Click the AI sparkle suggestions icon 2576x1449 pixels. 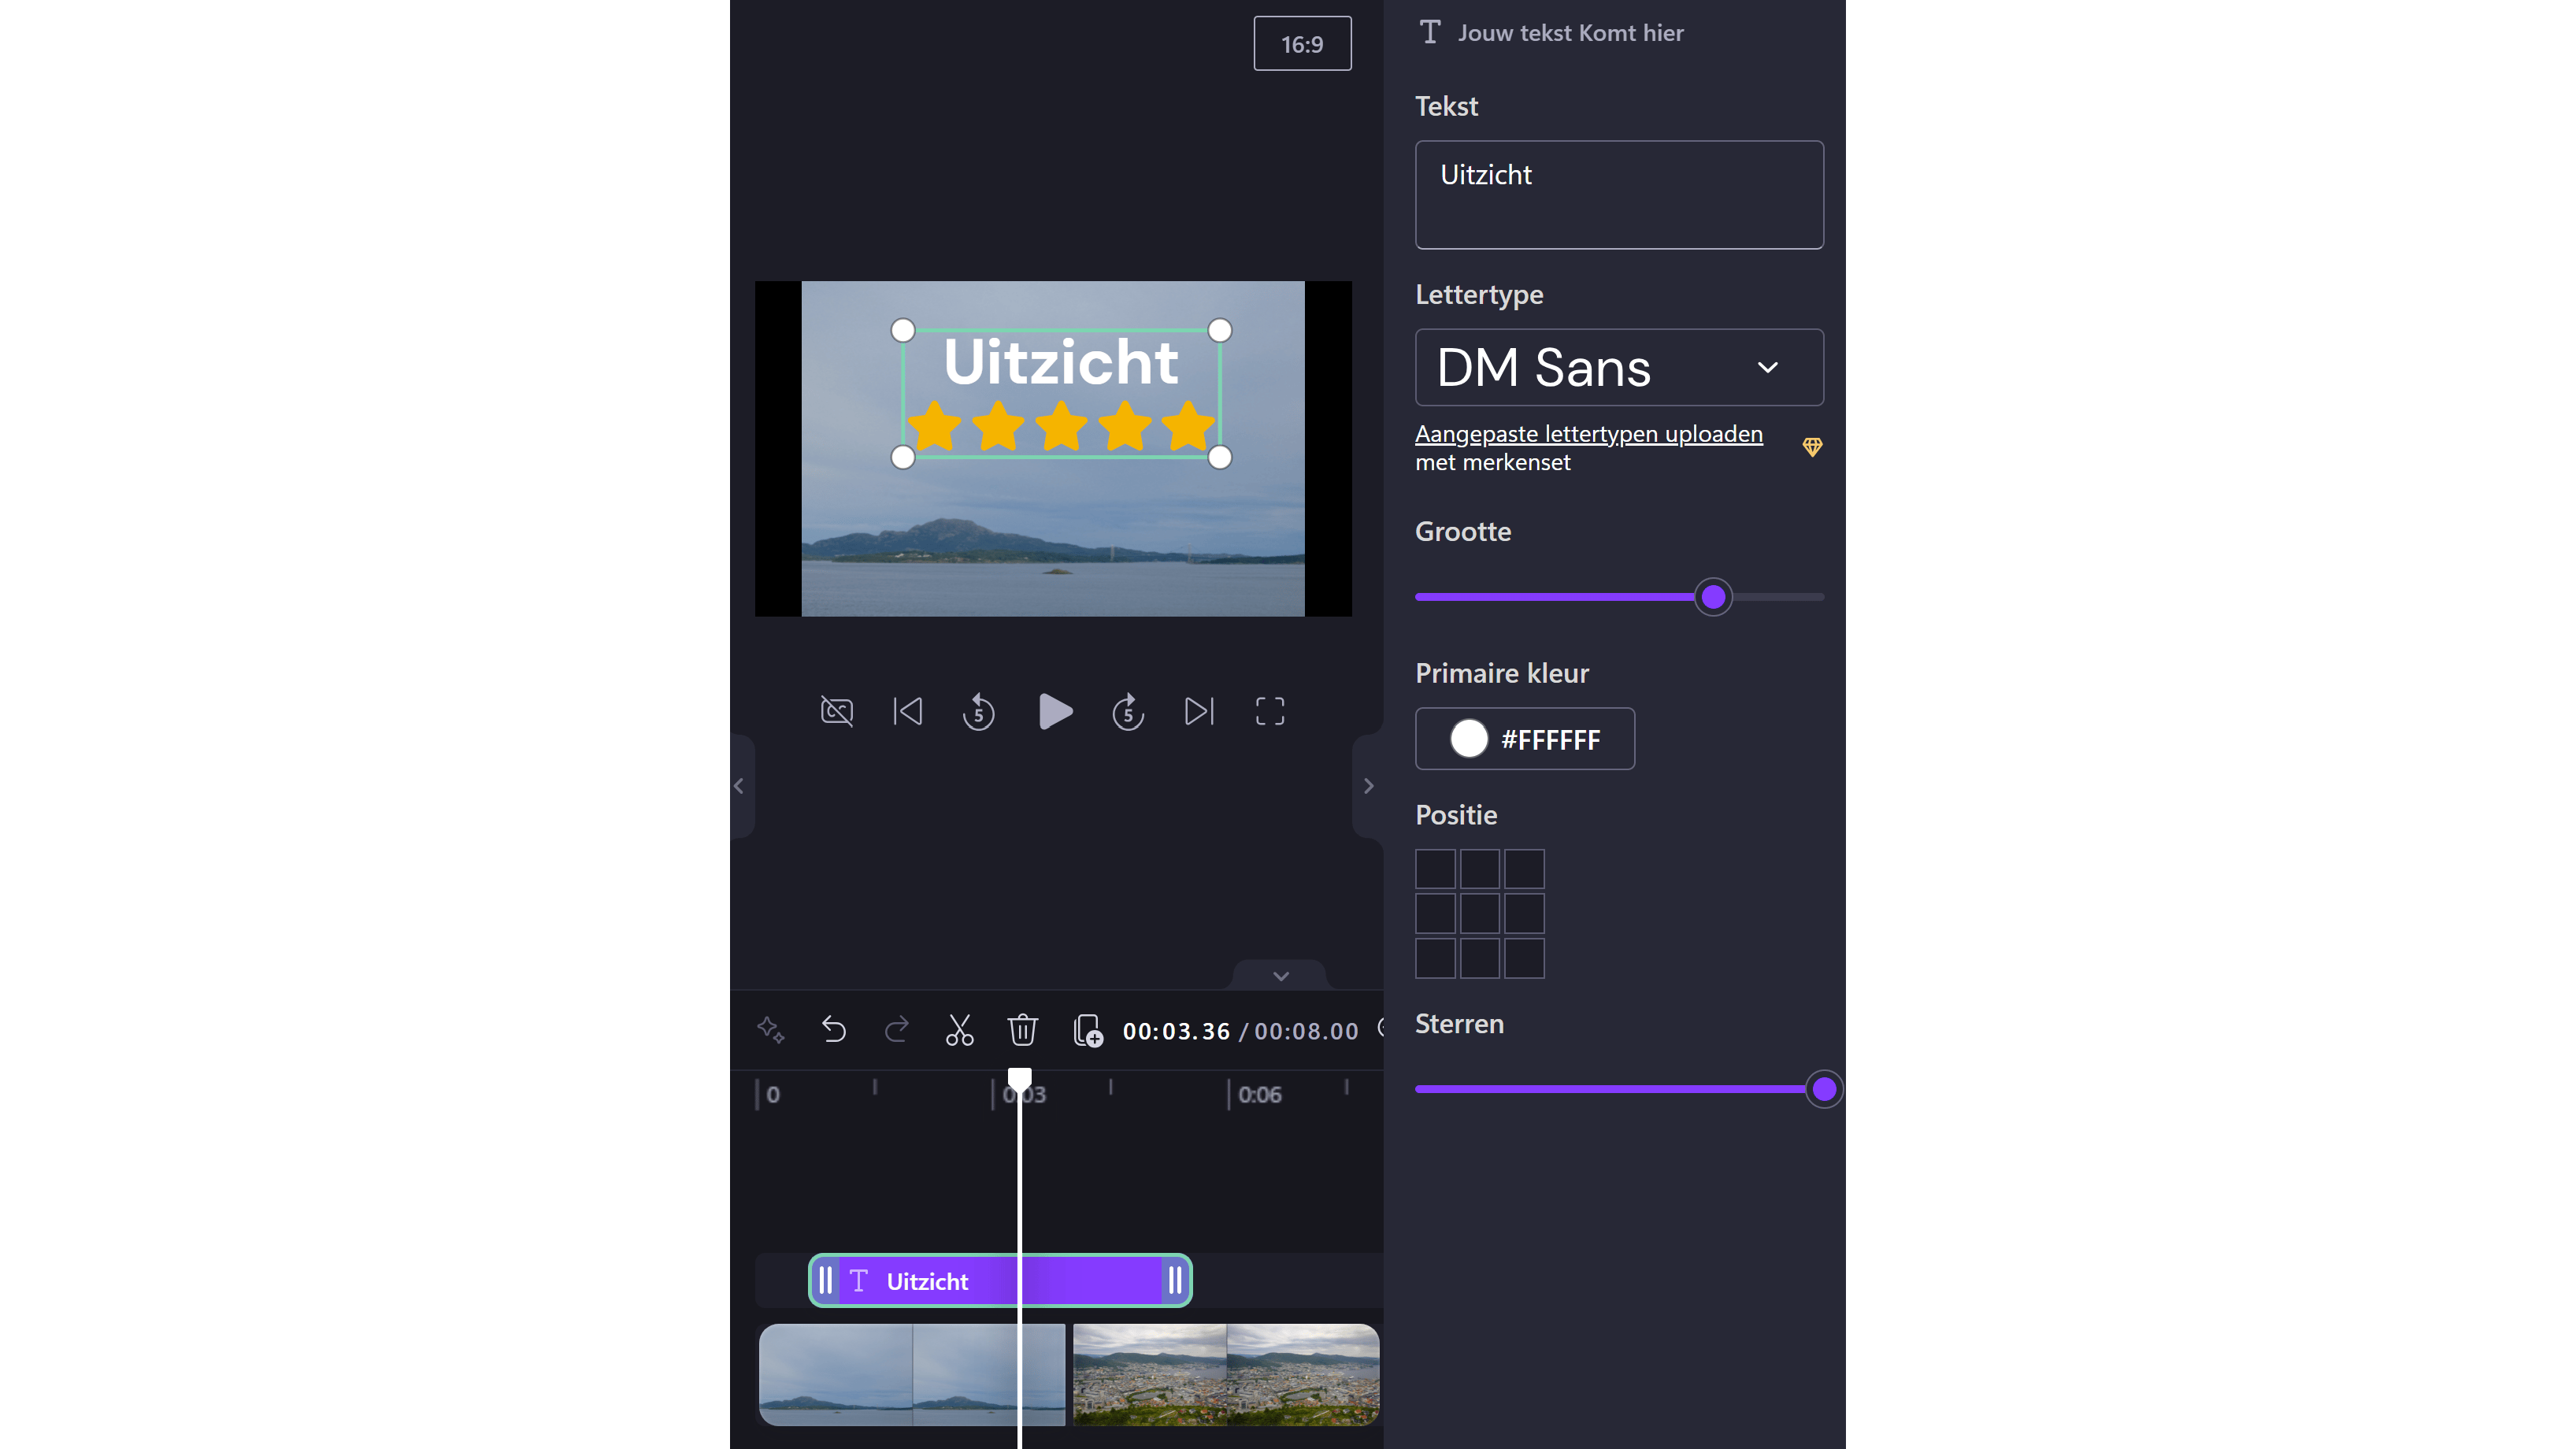(x=770, y=1030)
